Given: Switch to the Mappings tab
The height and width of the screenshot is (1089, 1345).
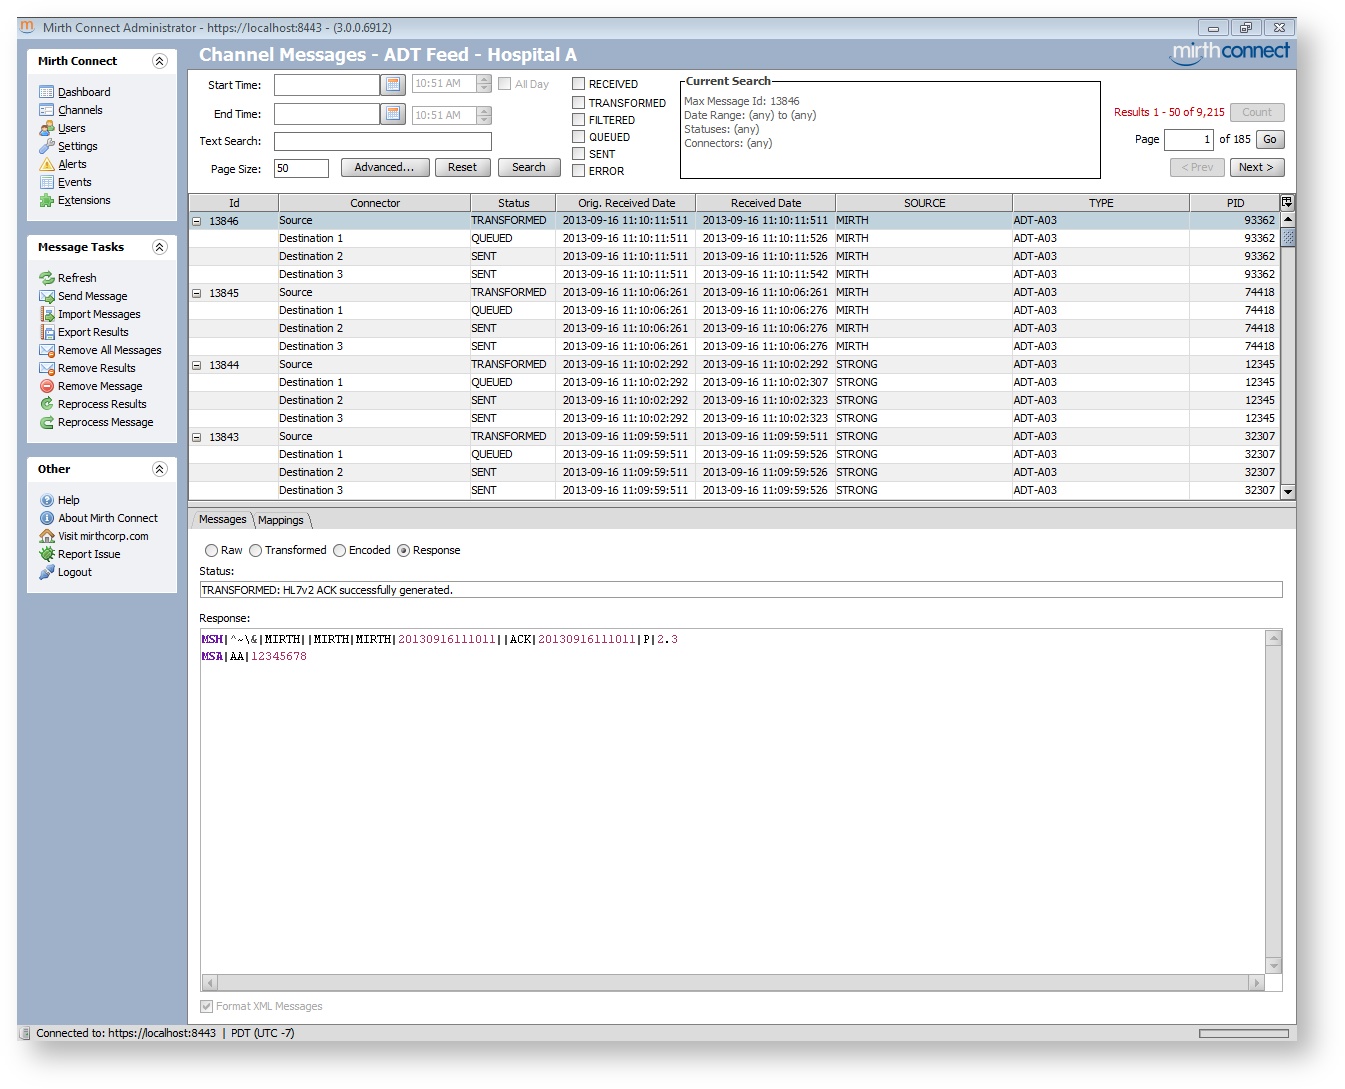Looking at the screenshot, I should click(281, 520).
